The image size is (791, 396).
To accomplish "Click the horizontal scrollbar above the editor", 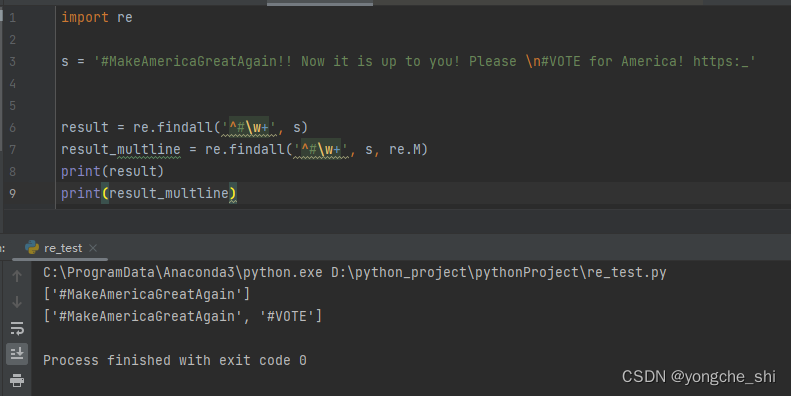I will coord(320,4).
